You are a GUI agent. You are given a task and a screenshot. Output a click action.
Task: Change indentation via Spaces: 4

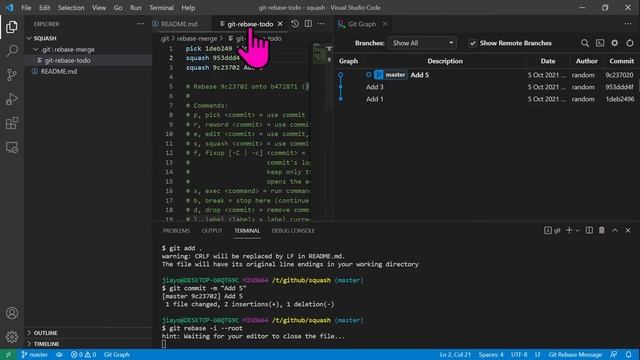click(x=491, y=354)
